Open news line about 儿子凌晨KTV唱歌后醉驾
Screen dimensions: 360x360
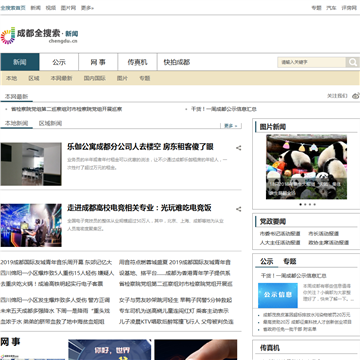(176, 322)
